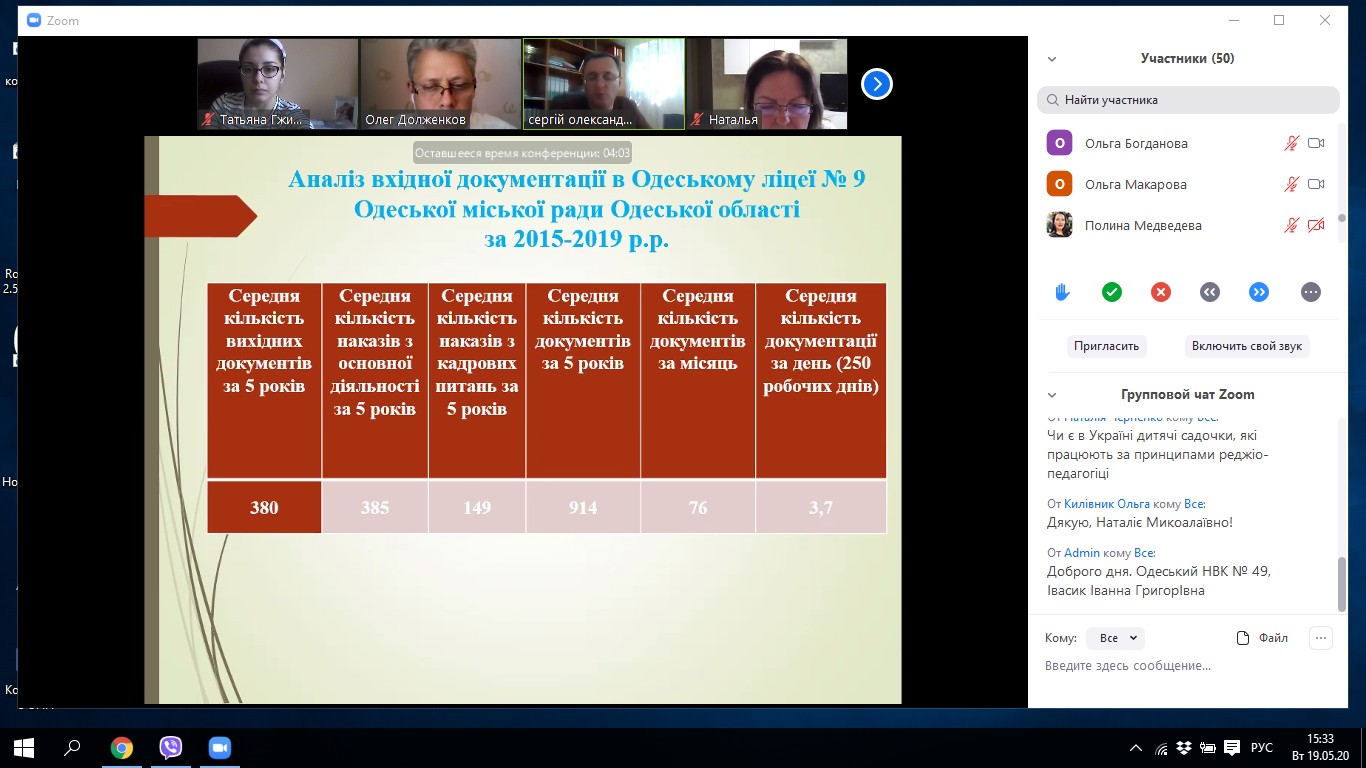
Task: Open more reactions via gray ellipsis icon
Action: [x=1311, y=292]
